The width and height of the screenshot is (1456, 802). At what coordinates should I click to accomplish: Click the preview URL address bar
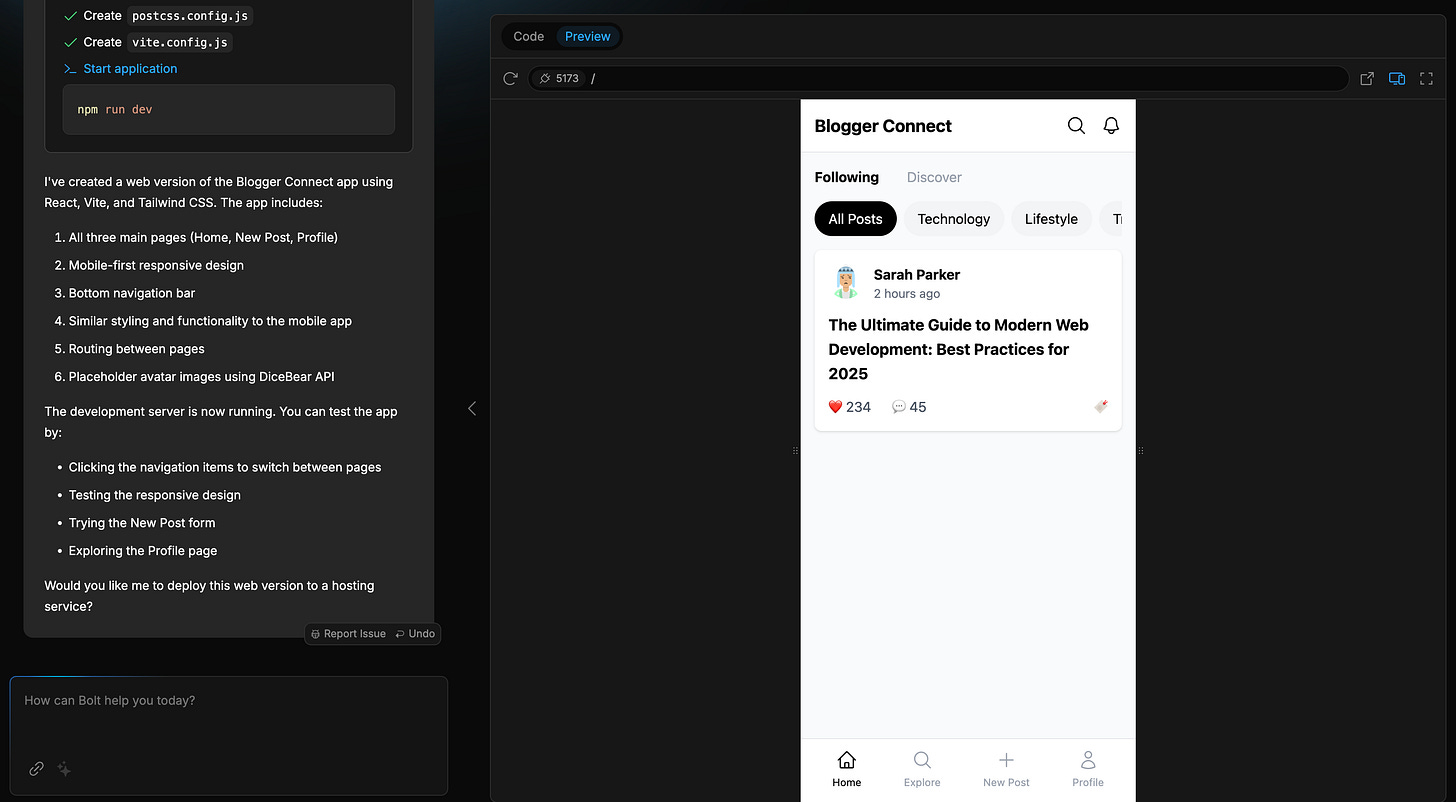coord(938,78)
